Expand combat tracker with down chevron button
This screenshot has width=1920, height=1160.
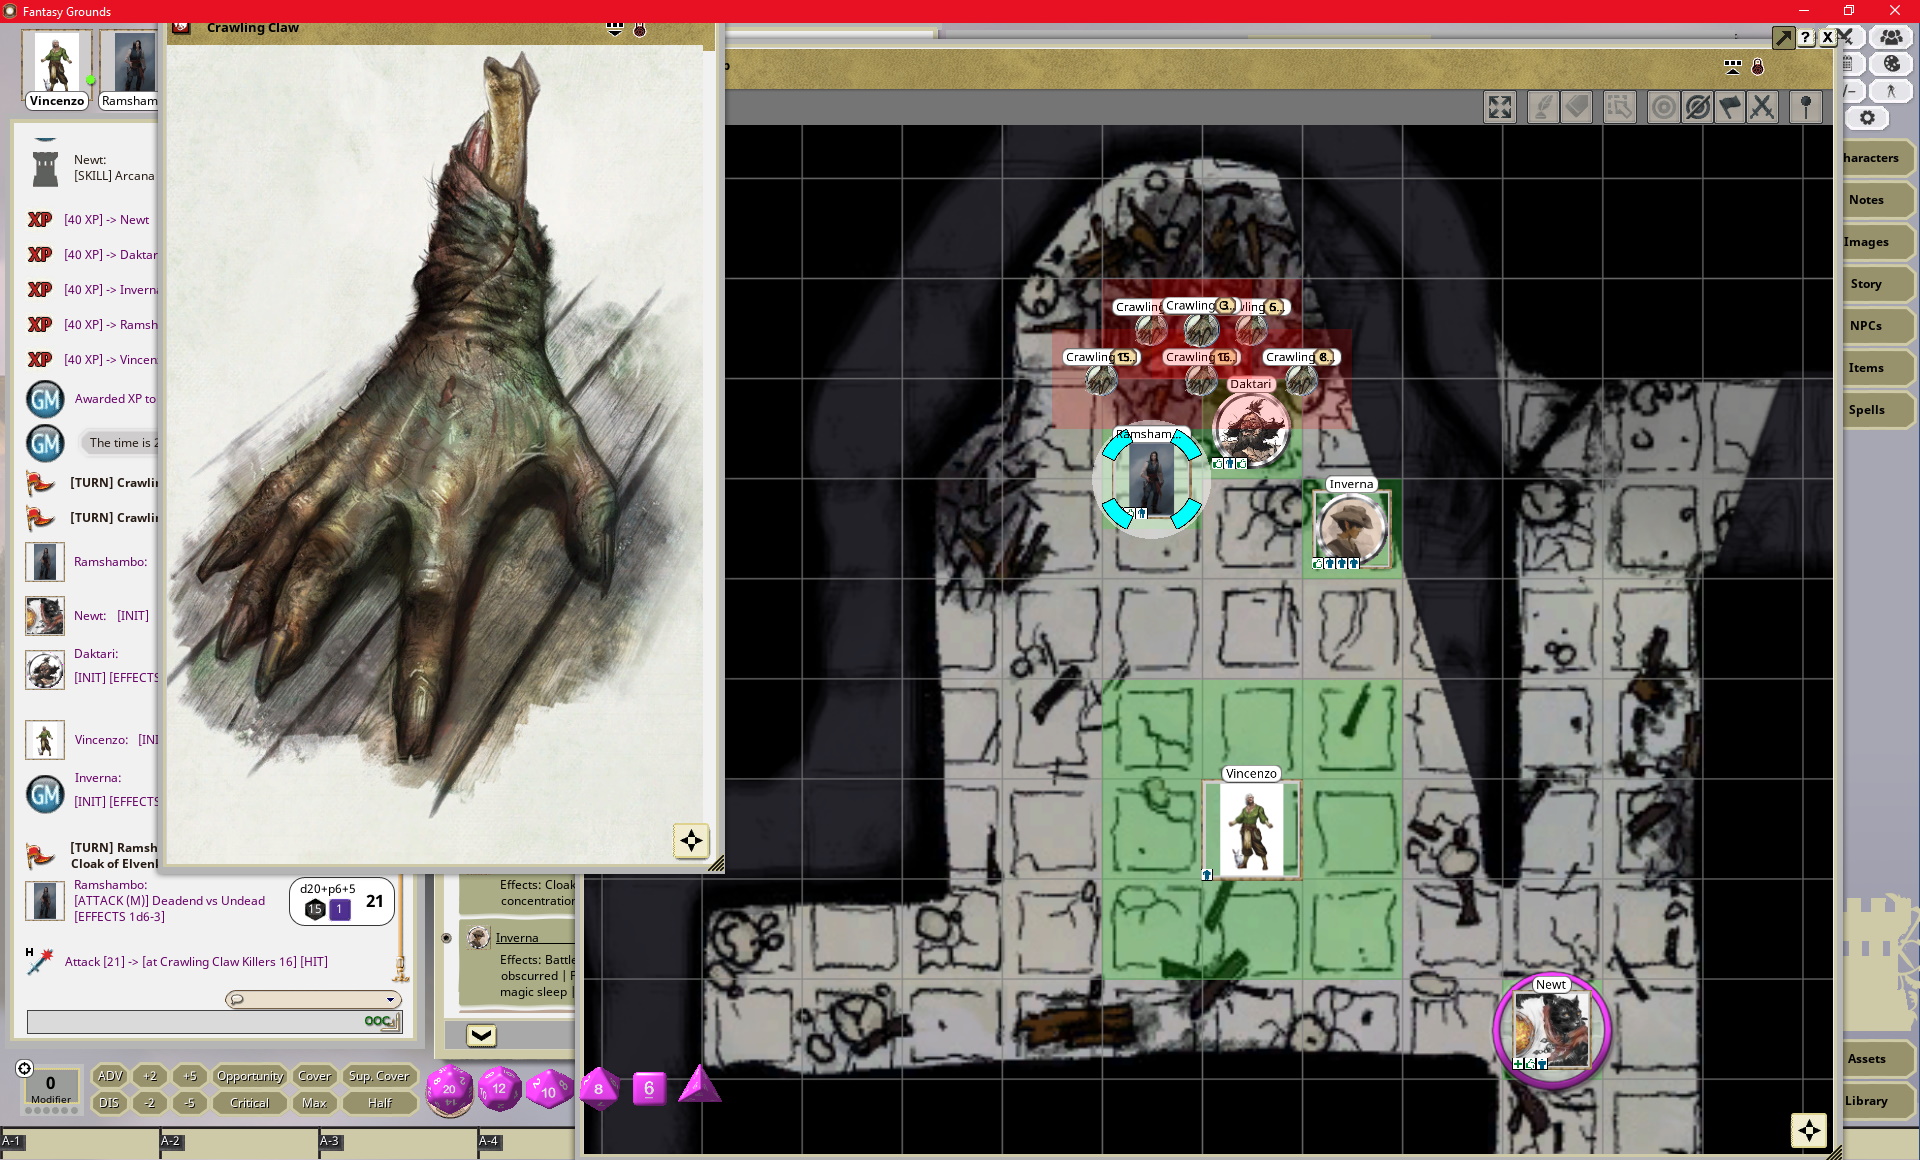tap(481, 1035)
